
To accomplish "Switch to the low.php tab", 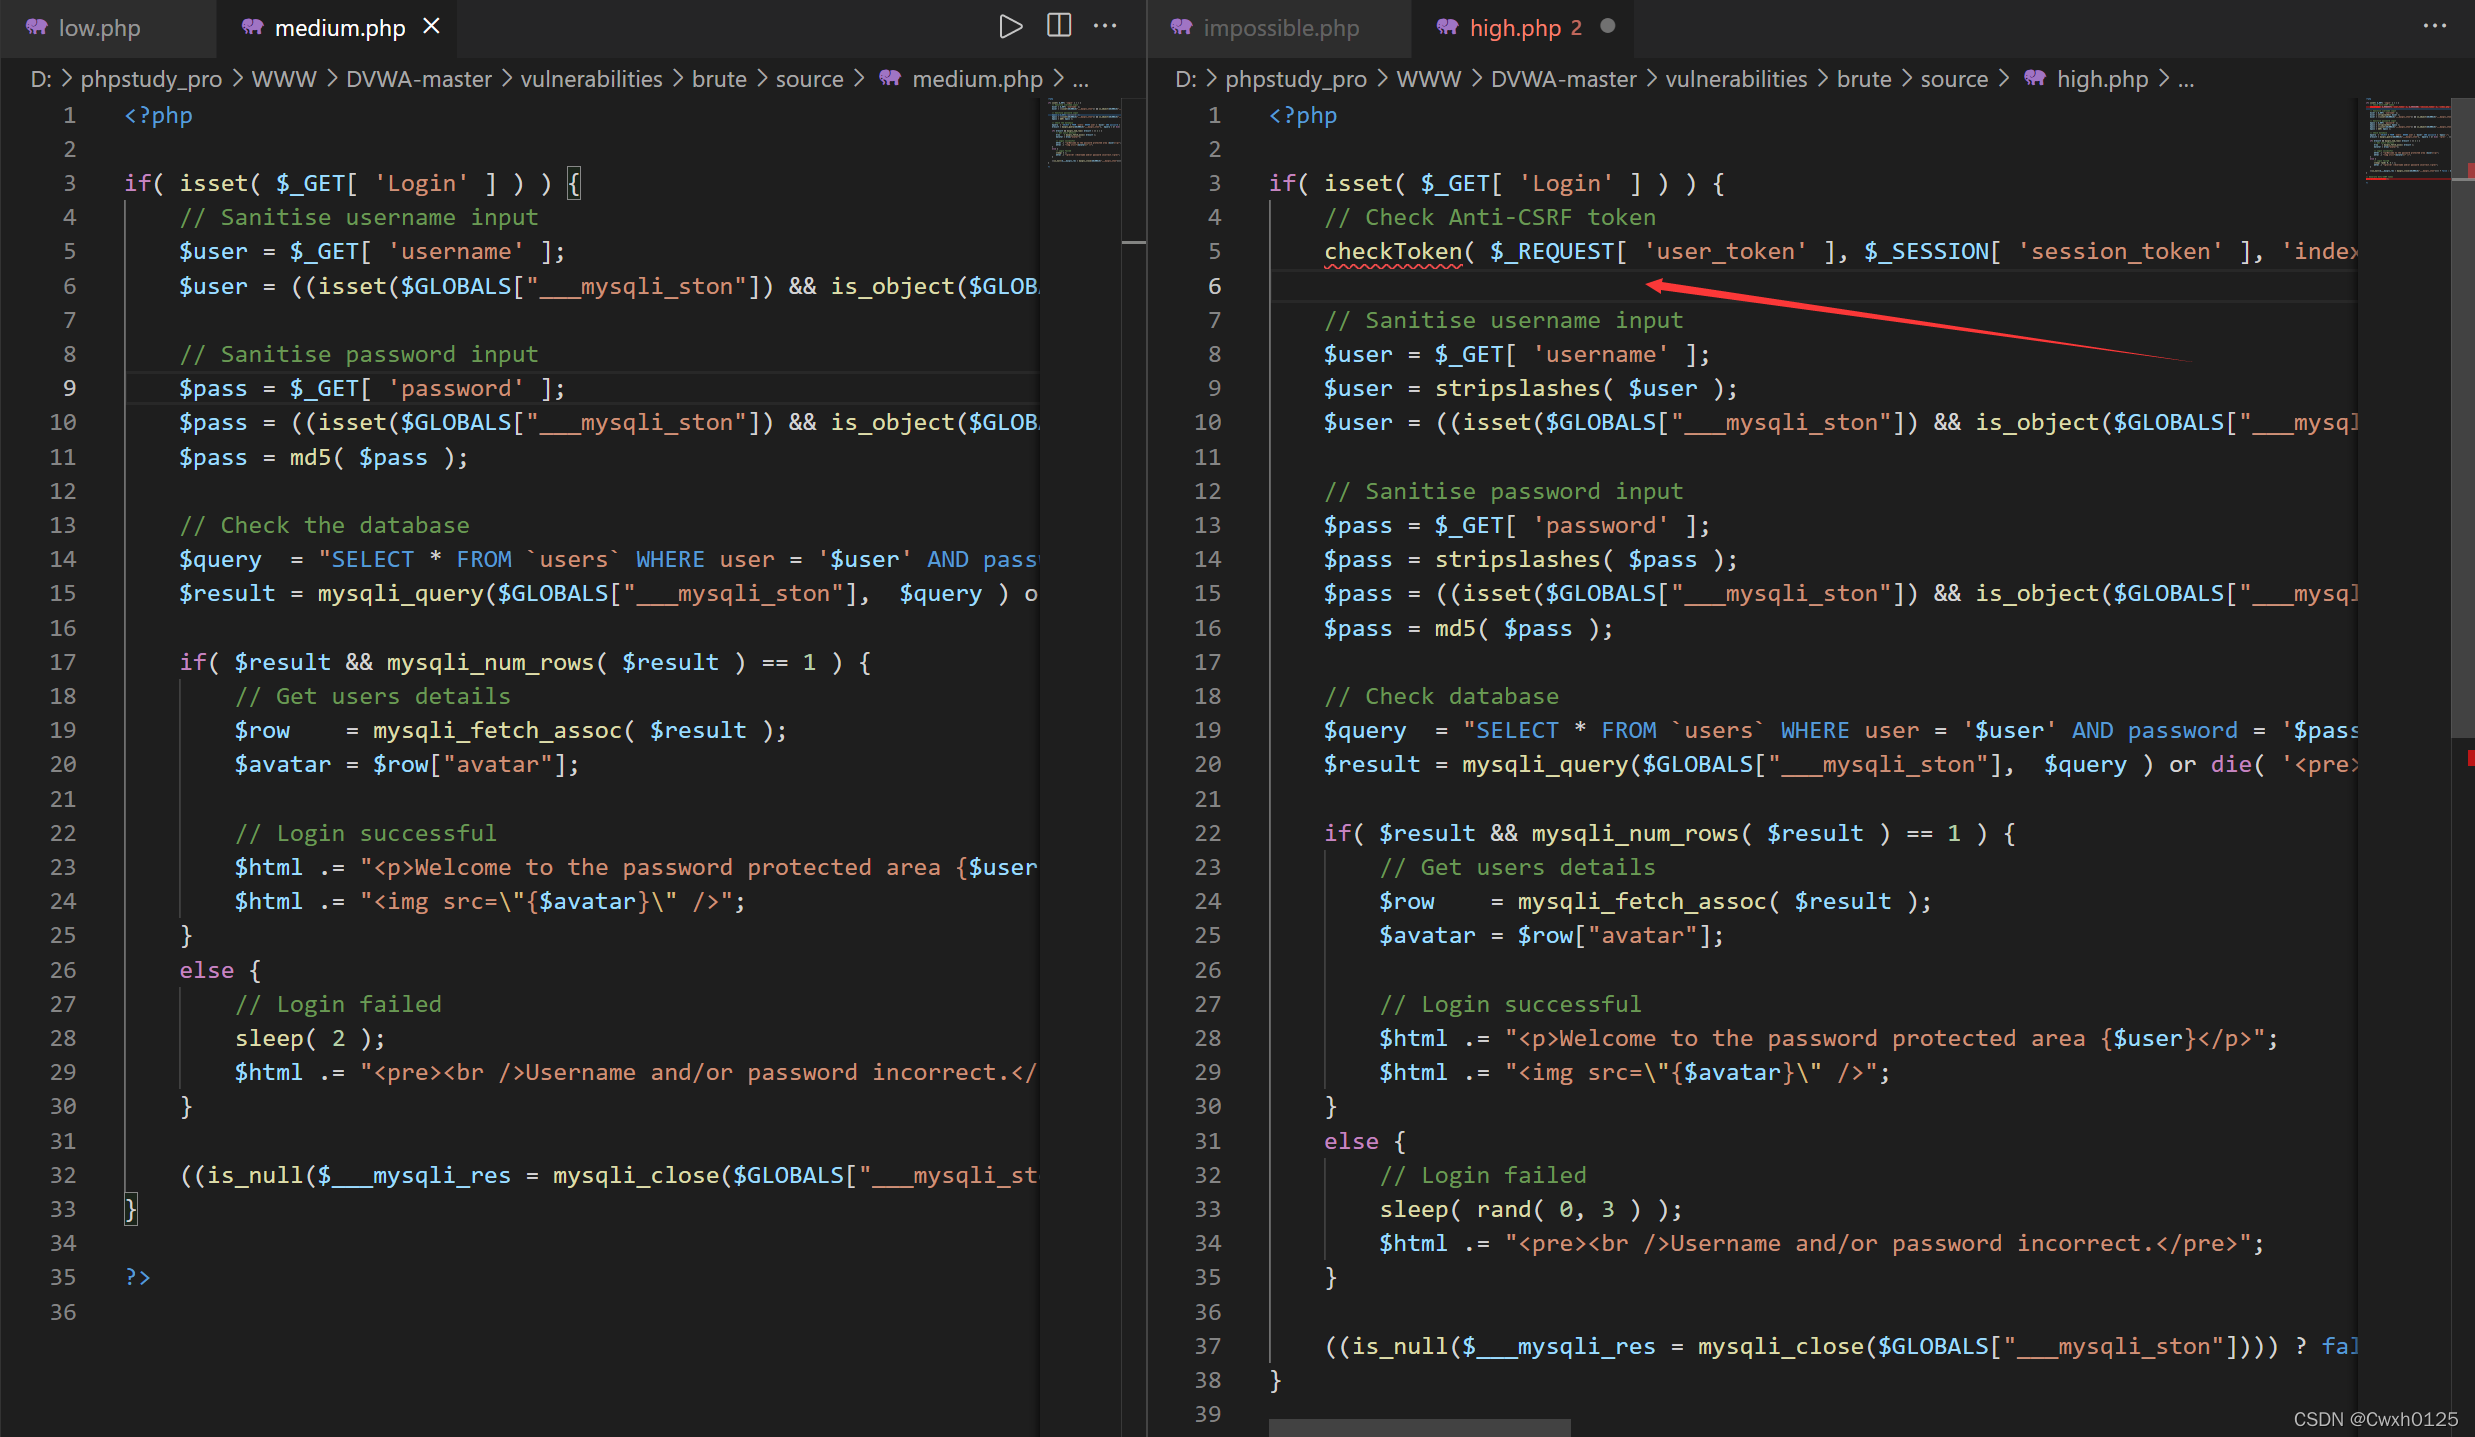I will point(99,28).
